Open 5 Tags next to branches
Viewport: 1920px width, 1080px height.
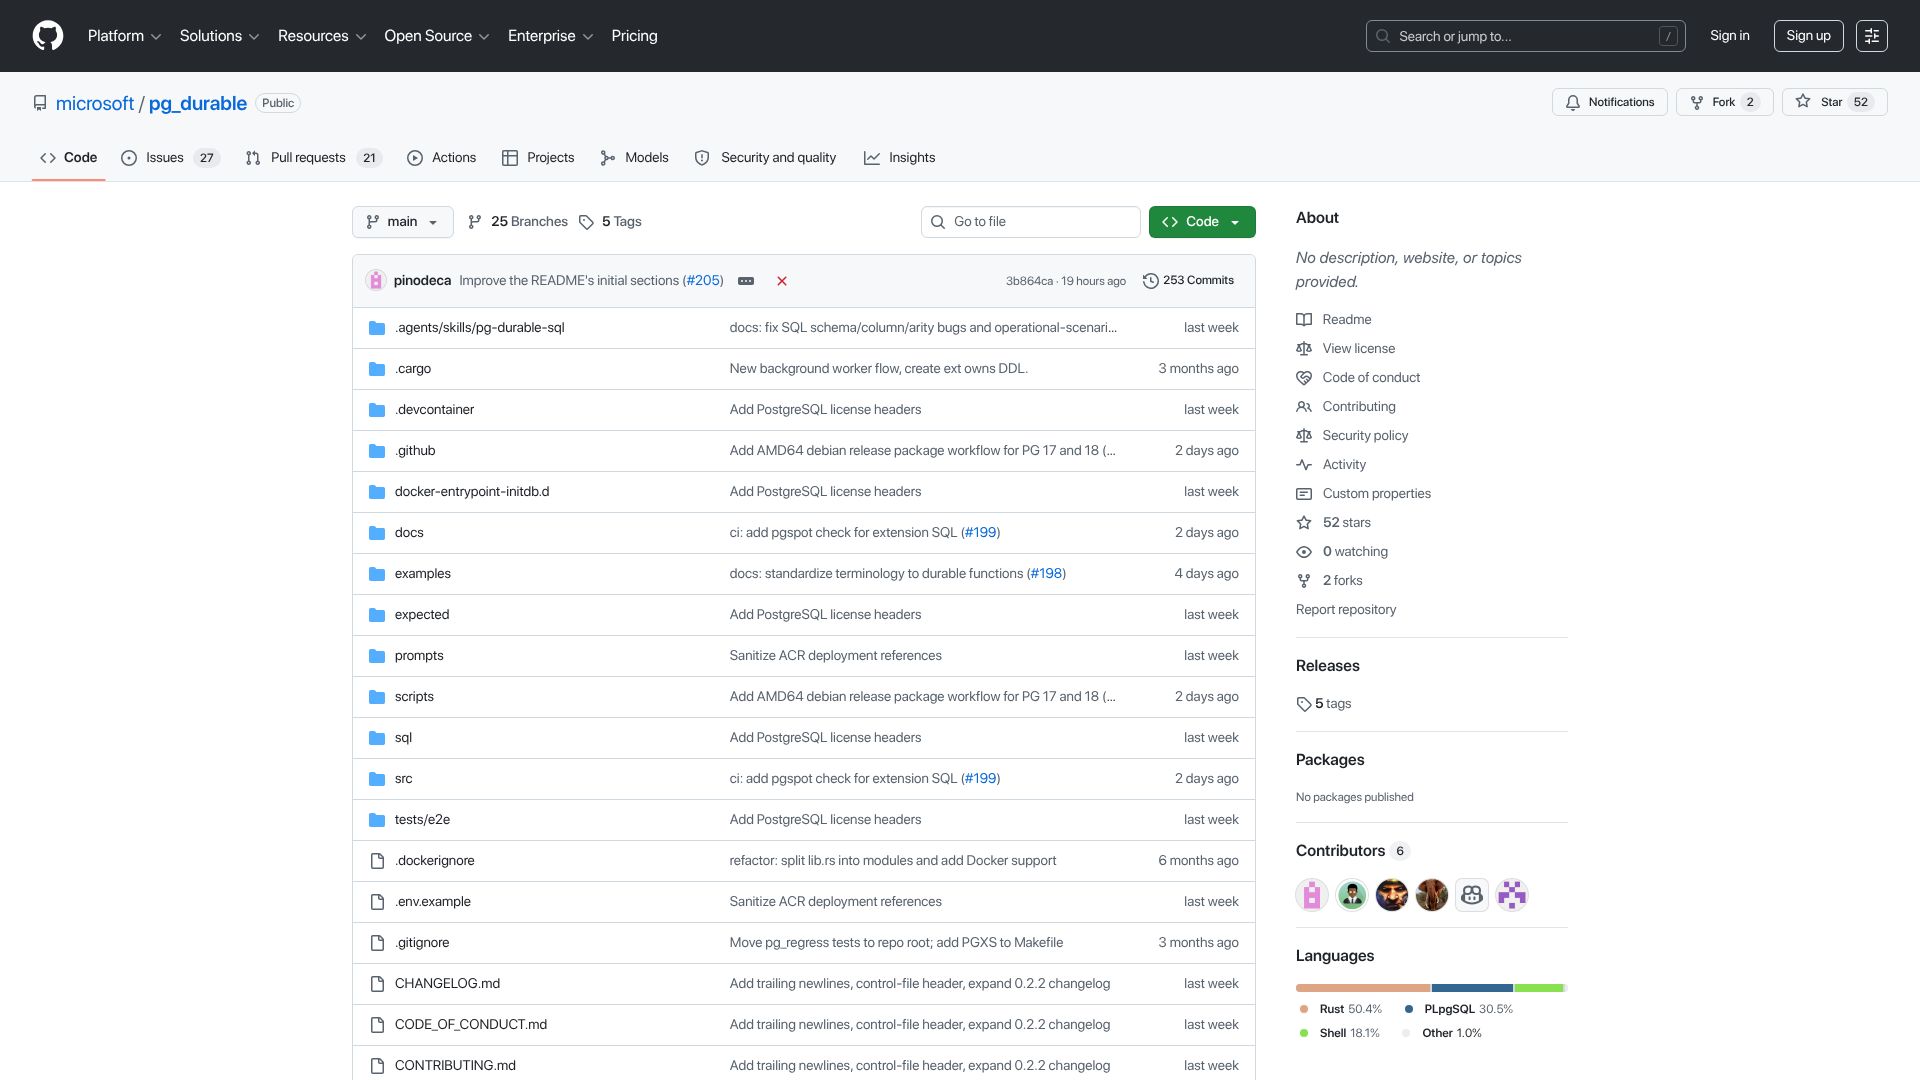610,222
